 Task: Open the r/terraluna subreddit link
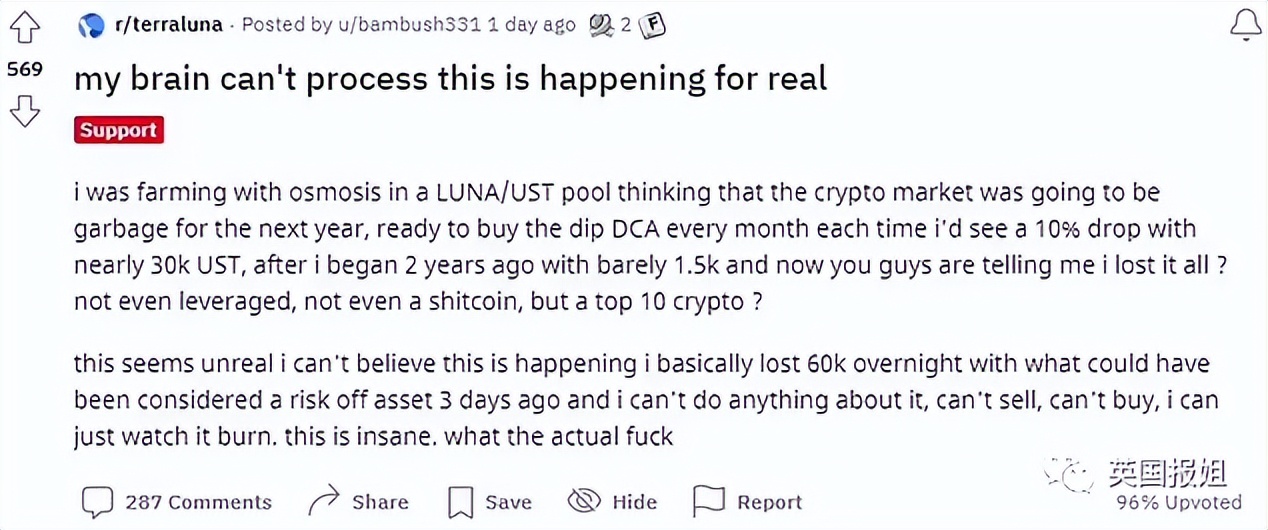[170, 25]
